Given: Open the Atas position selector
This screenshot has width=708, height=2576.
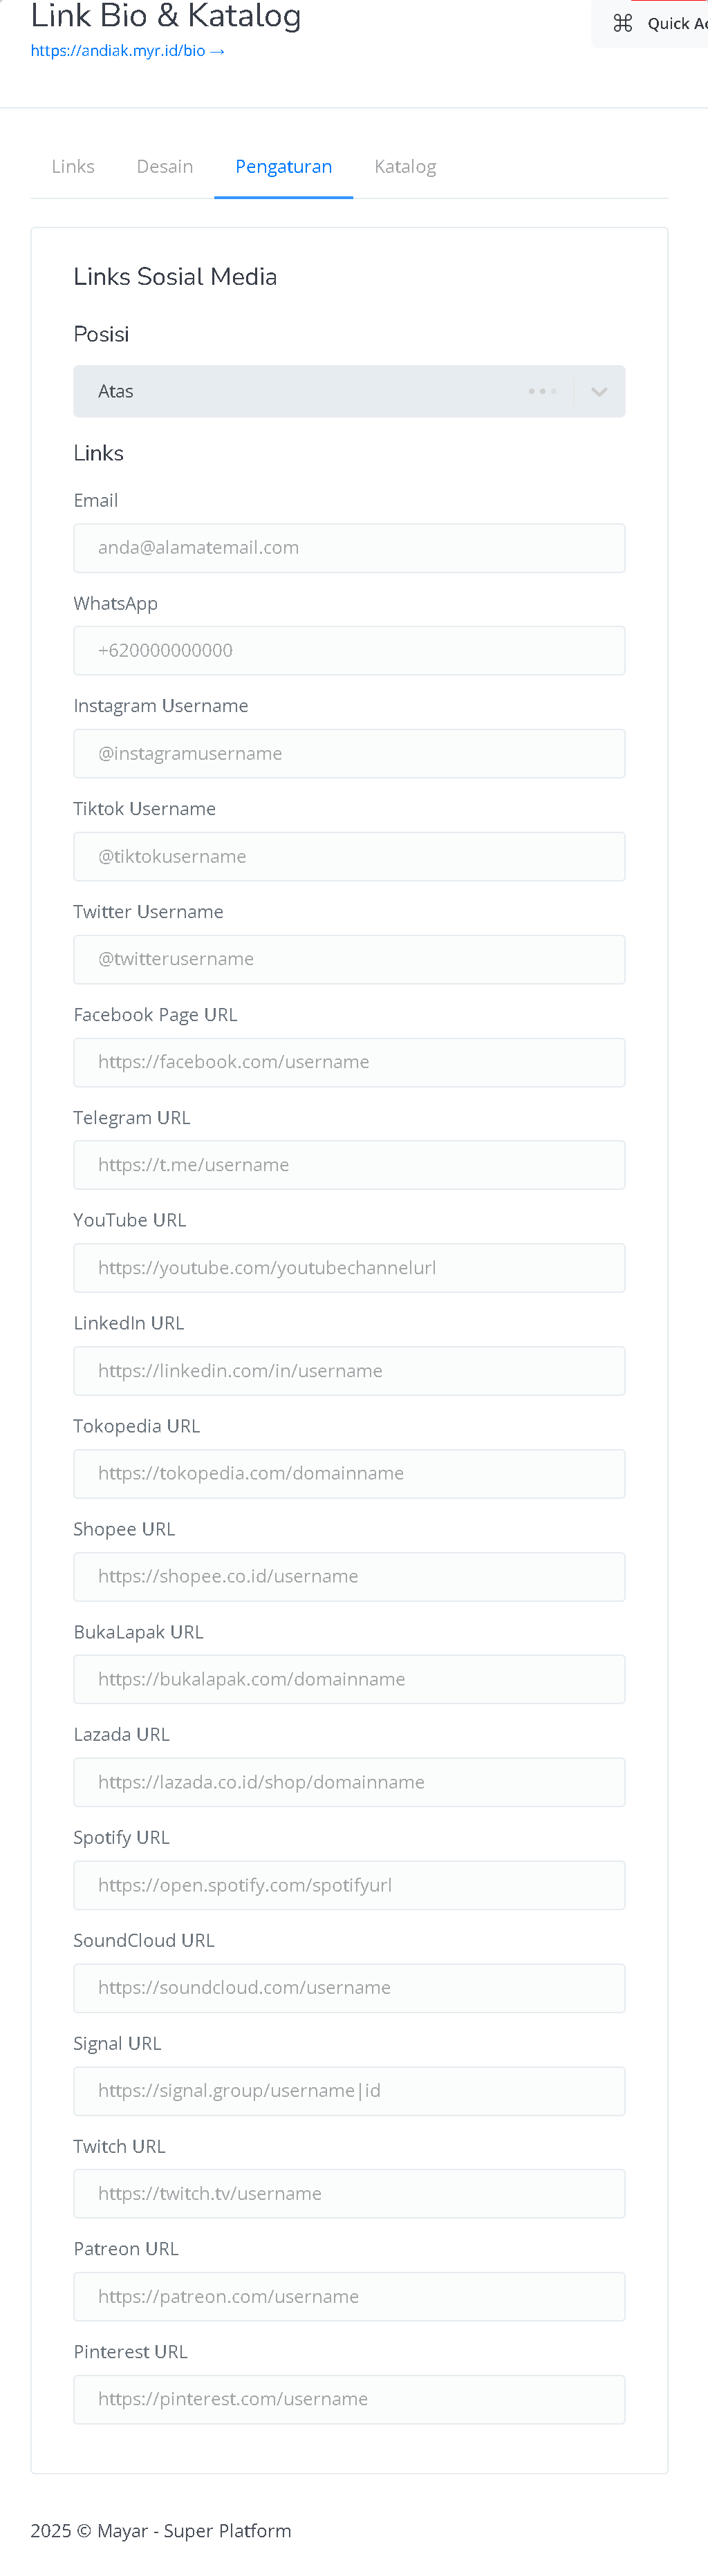Looking at the screenshot, I should tap(349, 392).
